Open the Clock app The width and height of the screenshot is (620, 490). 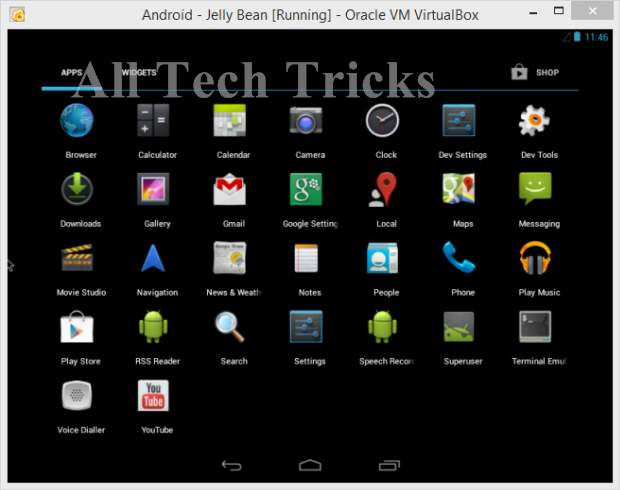(x=382, y=120)
